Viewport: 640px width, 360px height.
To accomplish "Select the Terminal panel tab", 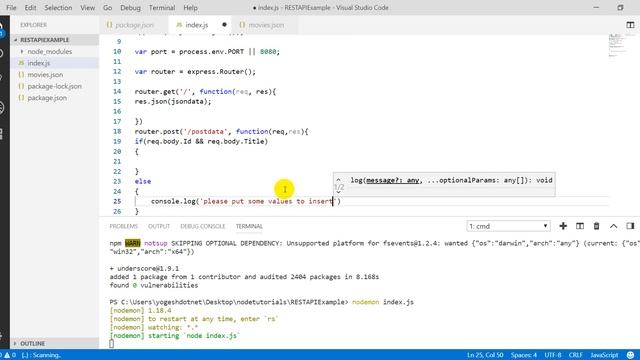I will tap(249, 226).
